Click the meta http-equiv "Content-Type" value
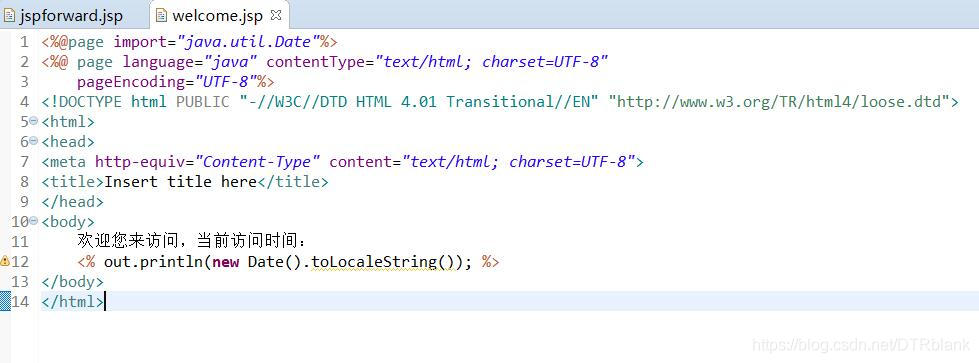Image resolution: width=979 pixels, height=363 pixels. click(x=258, y=162)
